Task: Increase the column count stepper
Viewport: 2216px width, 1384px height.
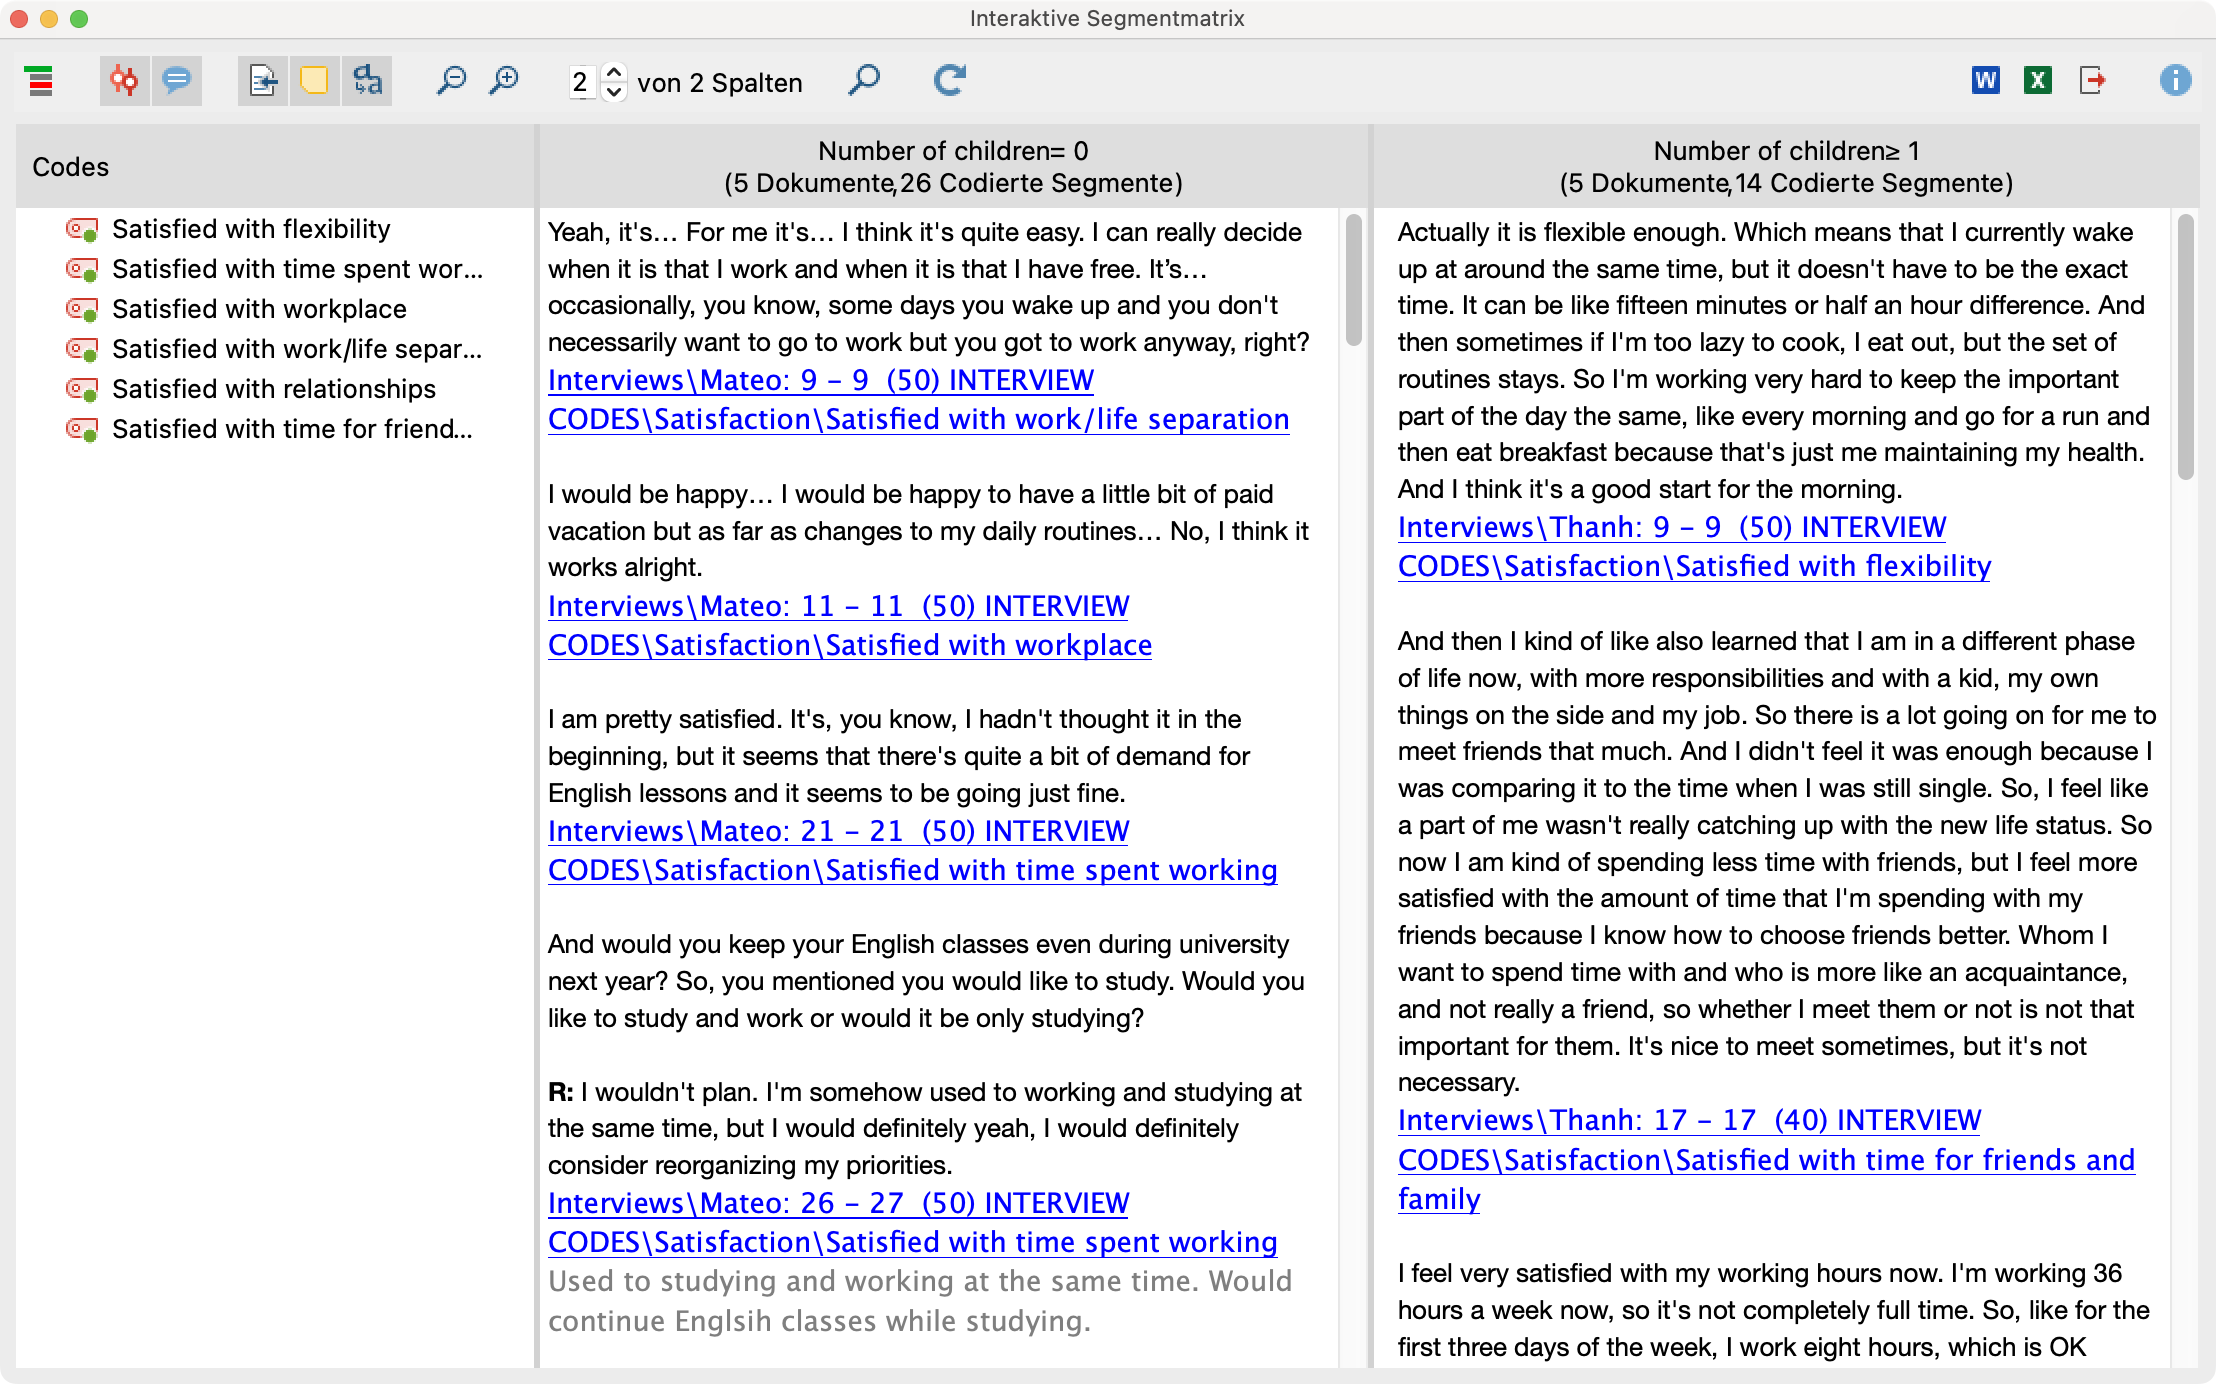Action: pos(615,71)
